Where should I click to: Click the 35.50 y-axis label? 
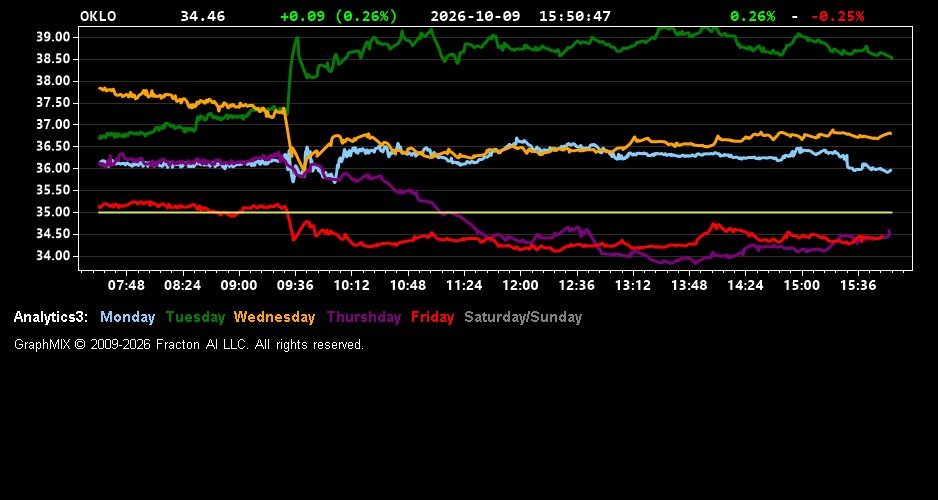coord(54,190)
